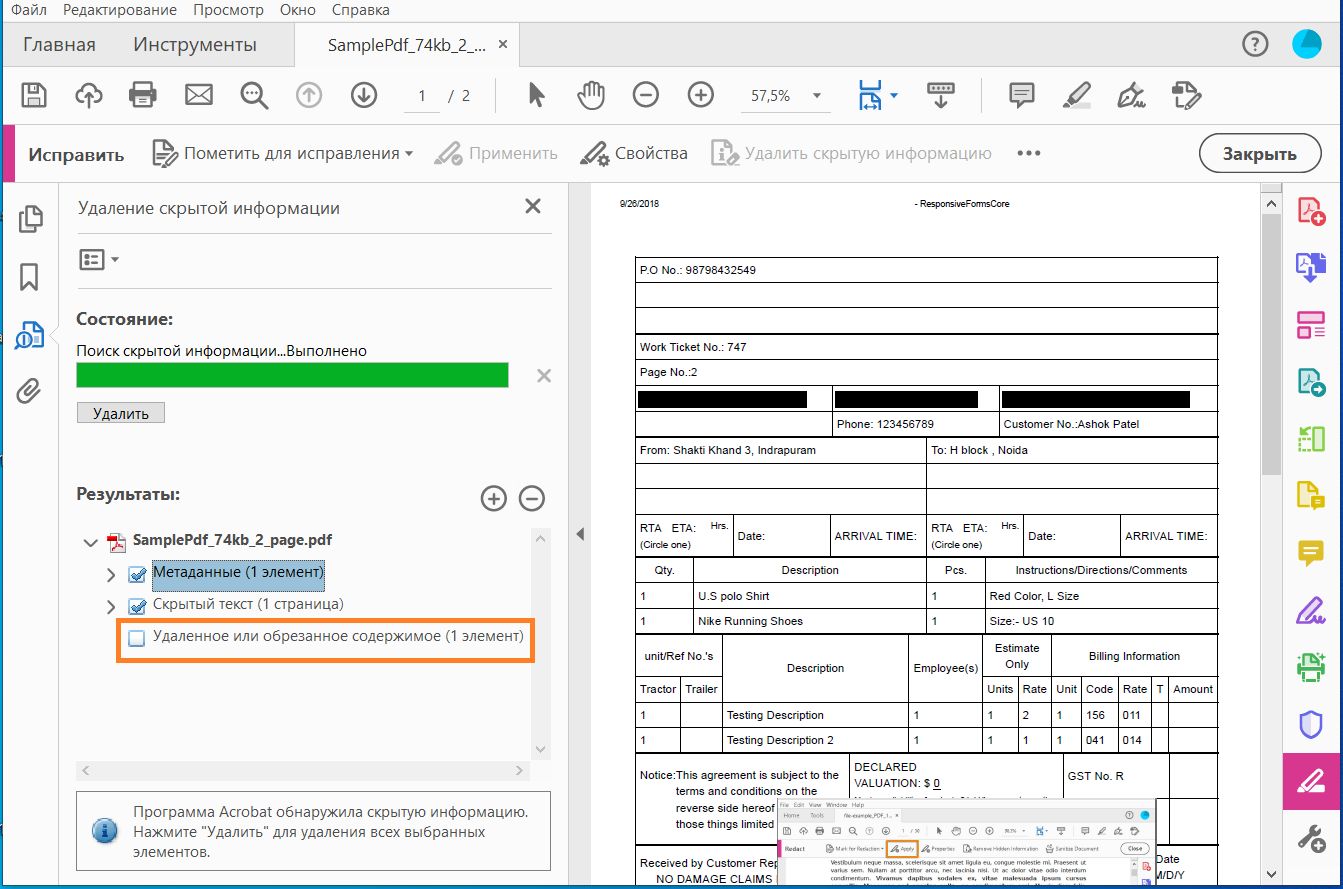The height and width of the screenshot is (889, 1343).
Task: Open the Attachments paperclip panel
Action: point(29,391)
